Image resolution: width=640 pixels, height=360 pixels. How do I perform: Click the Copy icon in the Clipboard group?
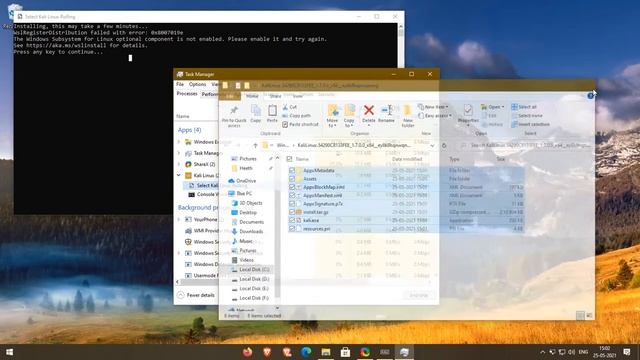(256, 113)
